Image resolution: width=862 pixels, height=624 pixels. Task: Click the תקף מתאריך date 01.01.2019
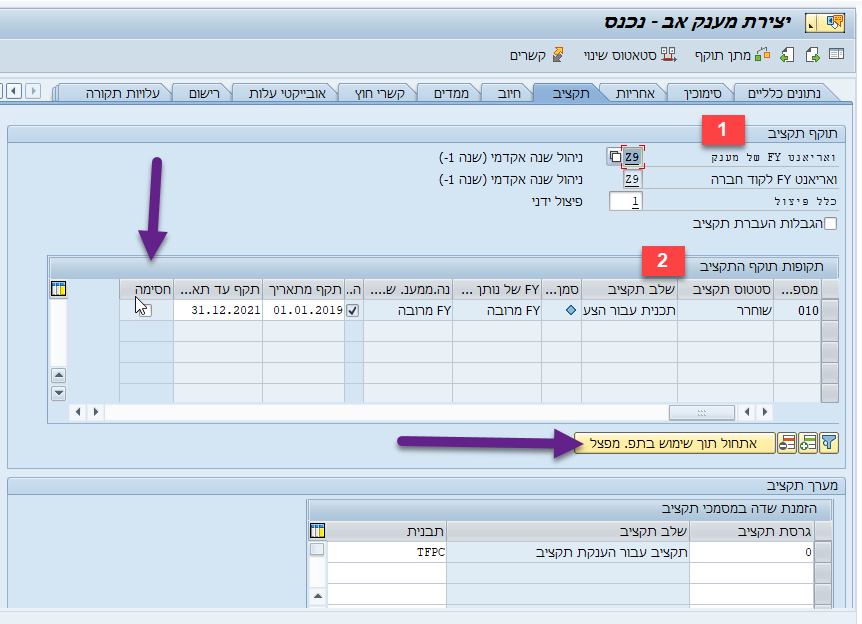(x=303, y=310)
